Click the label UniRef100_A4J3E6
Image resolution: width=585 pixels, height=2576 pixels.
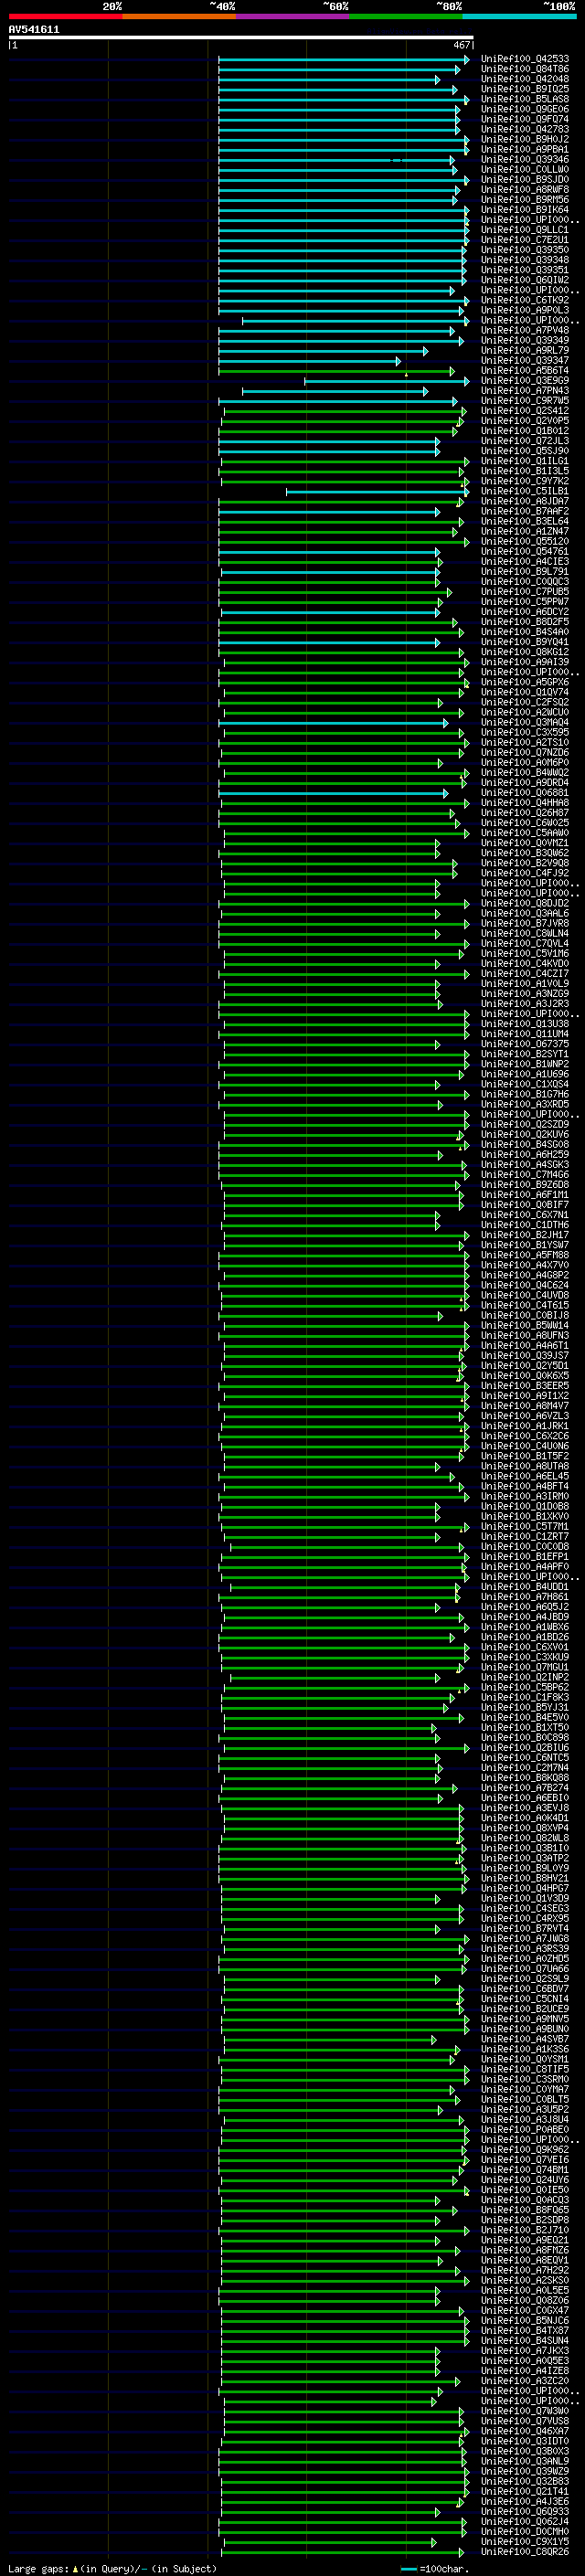524,2502
